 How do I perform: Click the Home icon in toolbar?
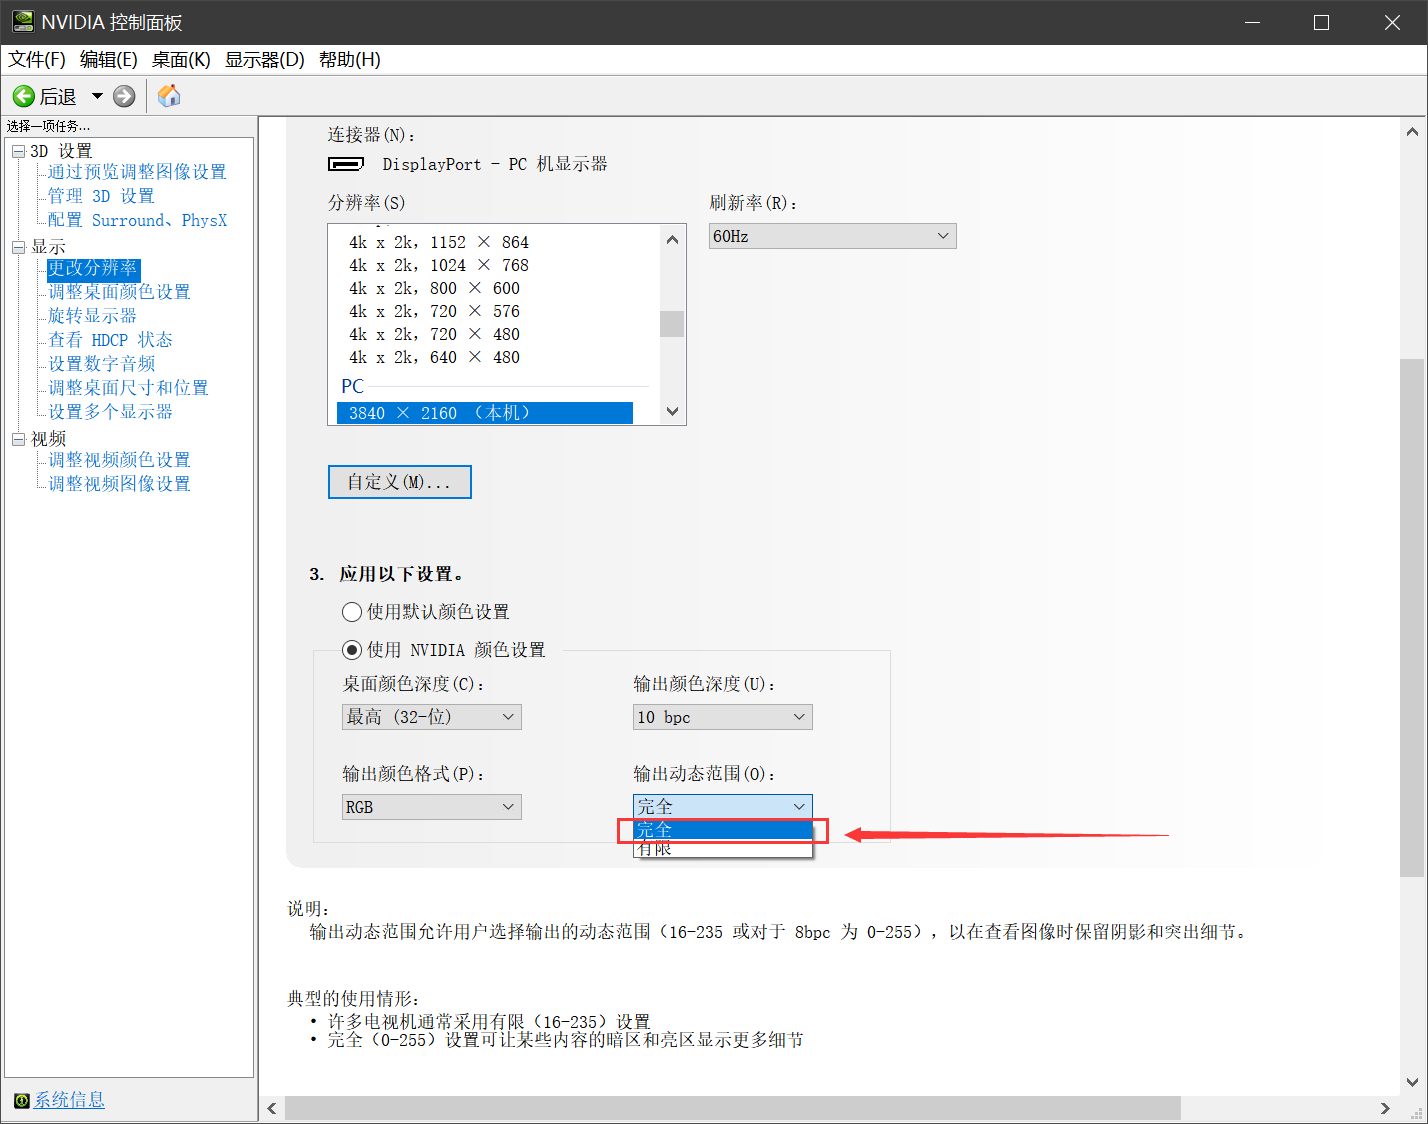coord(169,96)
